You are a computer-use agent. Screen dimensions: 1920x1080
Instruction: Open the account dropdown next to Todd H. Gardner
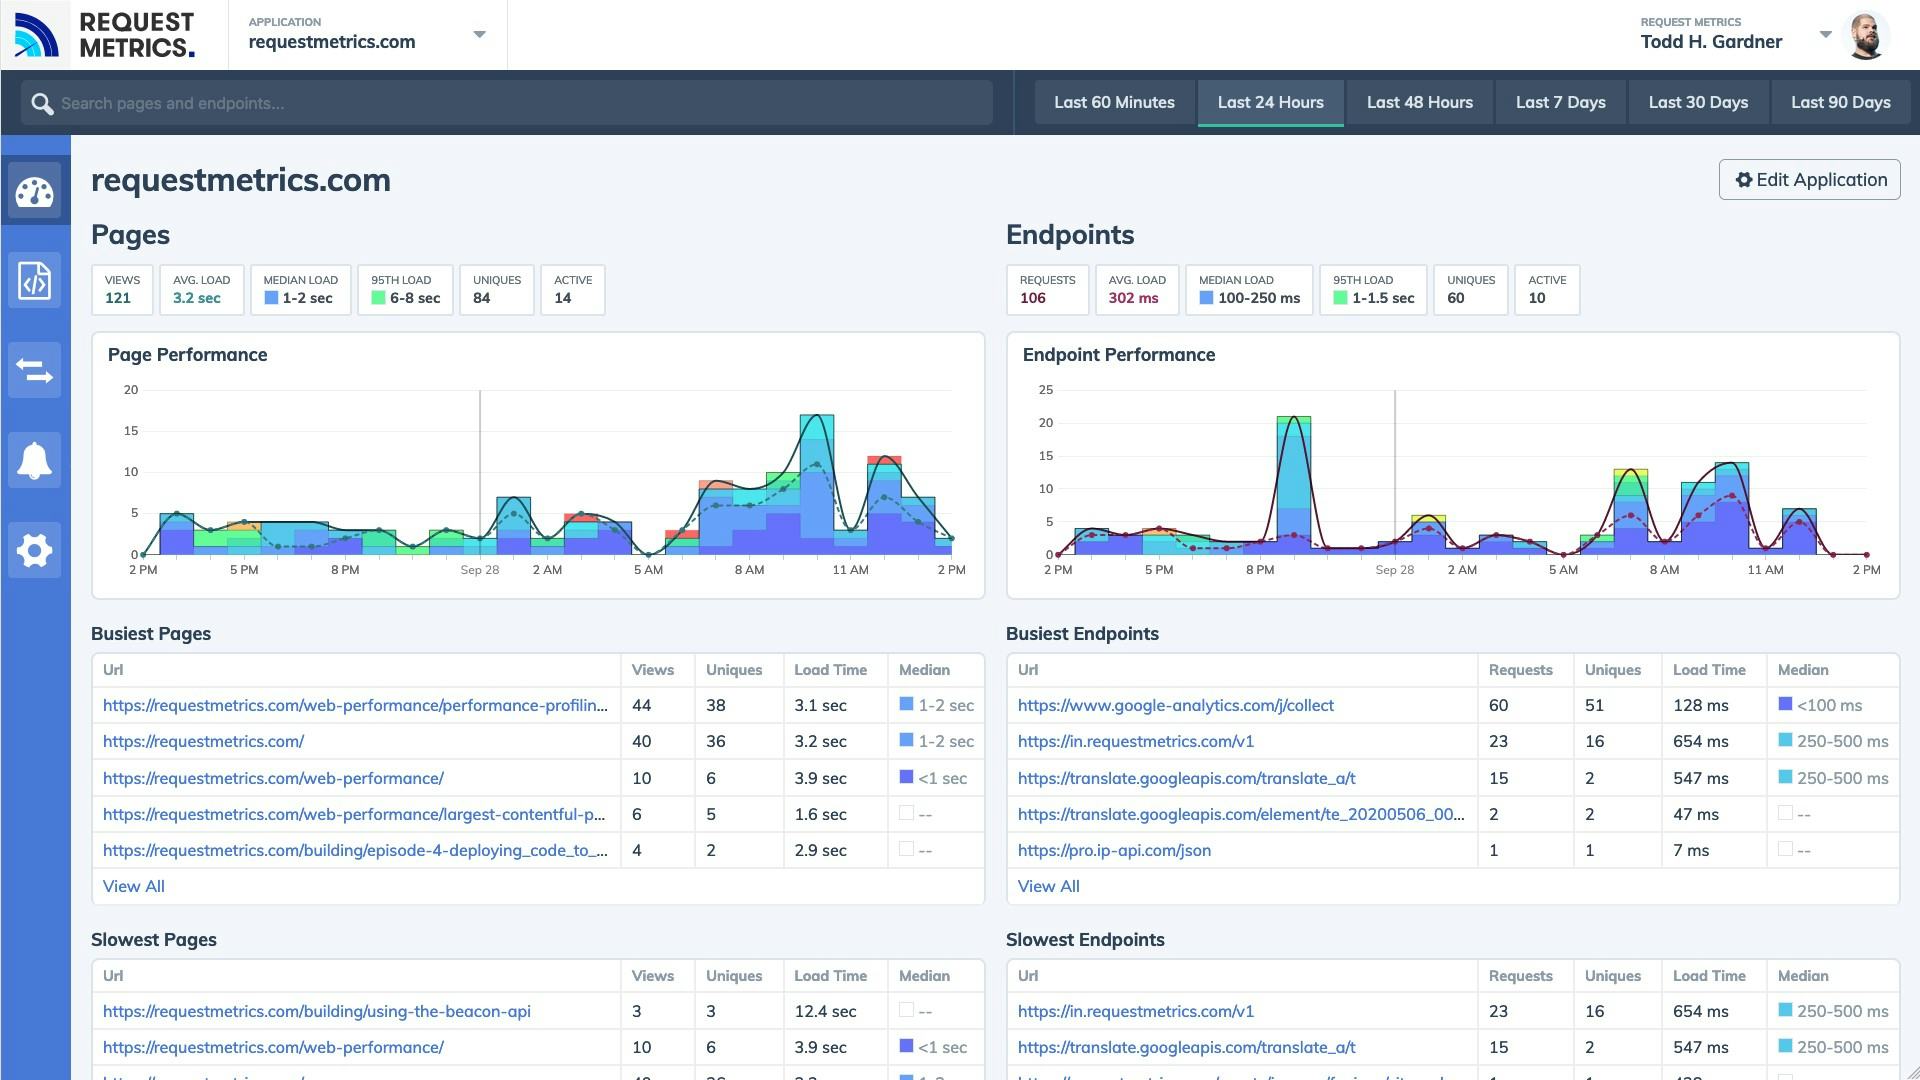point(1827,34)
